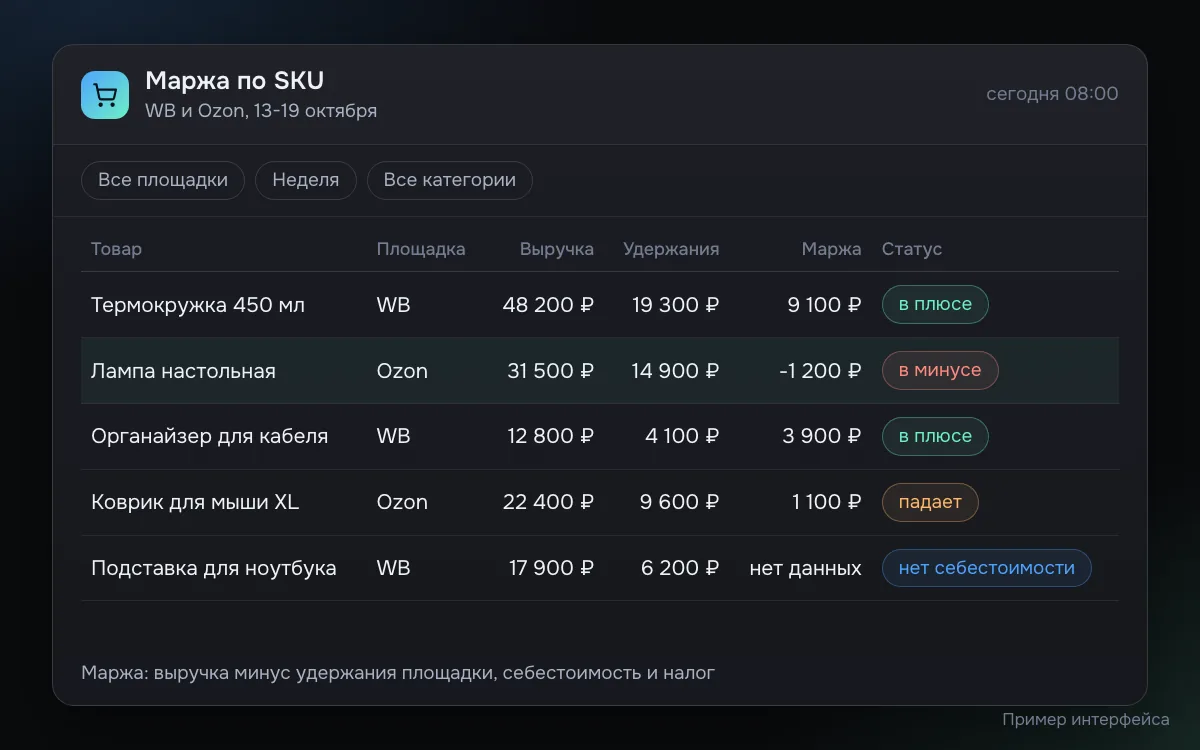Click deductions value '19 300 ₽'
Screen dimensions: 1200x750
click(x=676, y=305)
